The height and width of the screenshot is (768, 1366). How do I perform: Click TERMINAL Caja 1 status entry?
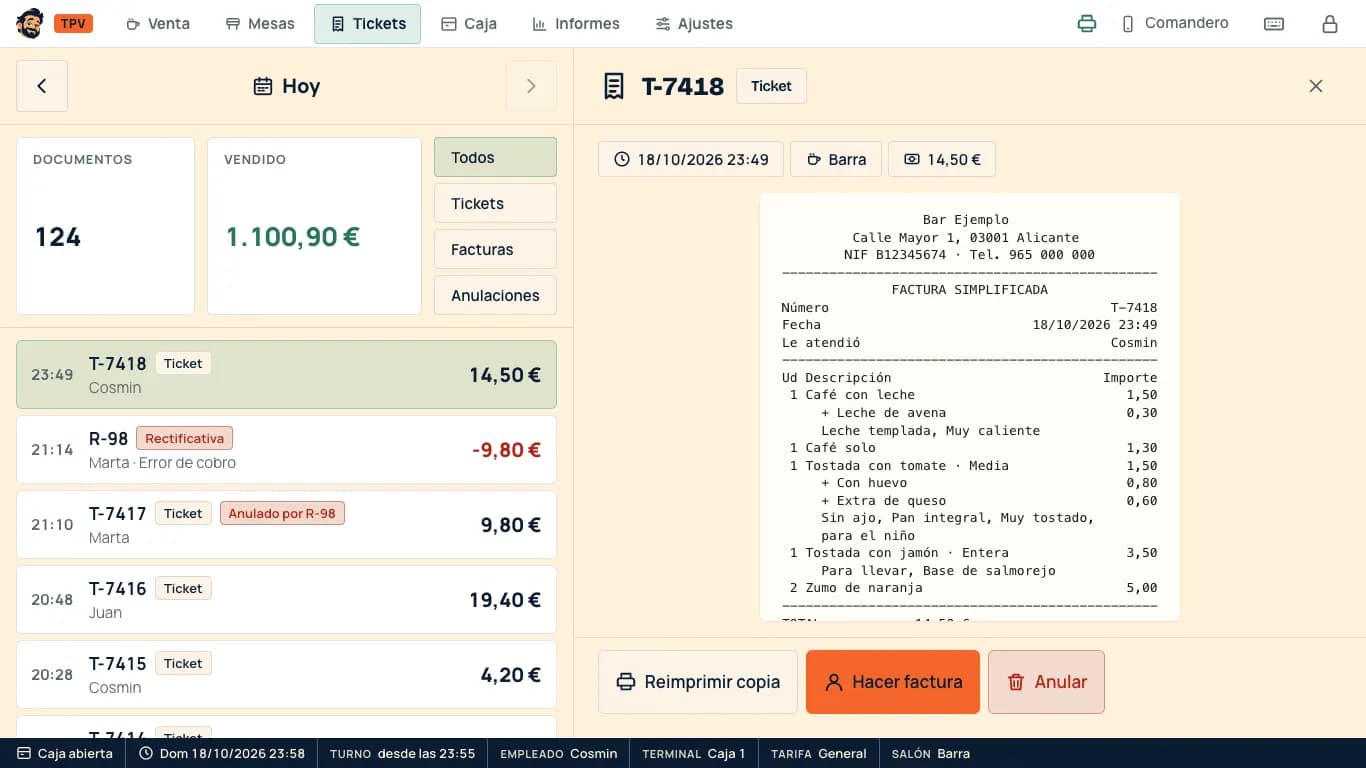click(694, 753)
